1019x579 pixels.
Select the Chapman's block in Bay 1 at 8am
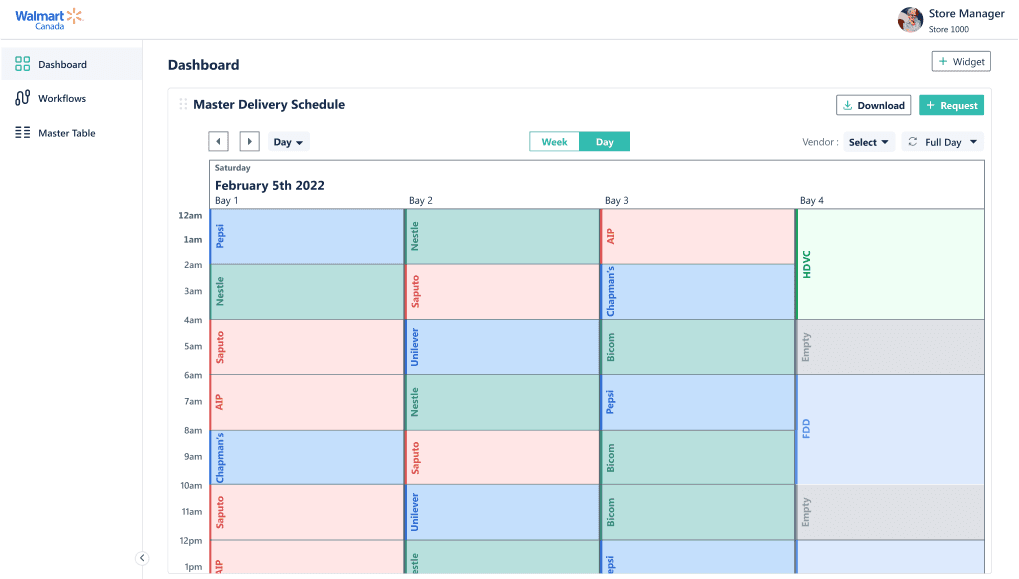(x=307, y=457)
